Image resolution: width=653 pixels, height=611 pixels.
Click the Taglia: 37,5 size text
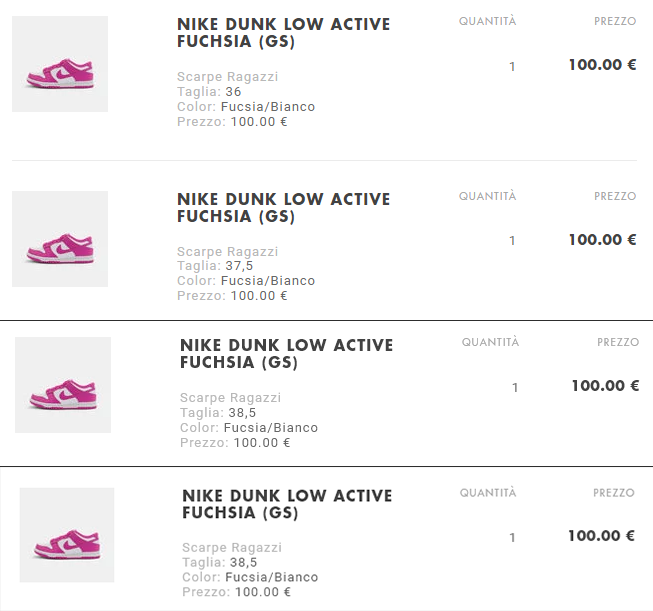pyautogui.click(x=215, y=266)
